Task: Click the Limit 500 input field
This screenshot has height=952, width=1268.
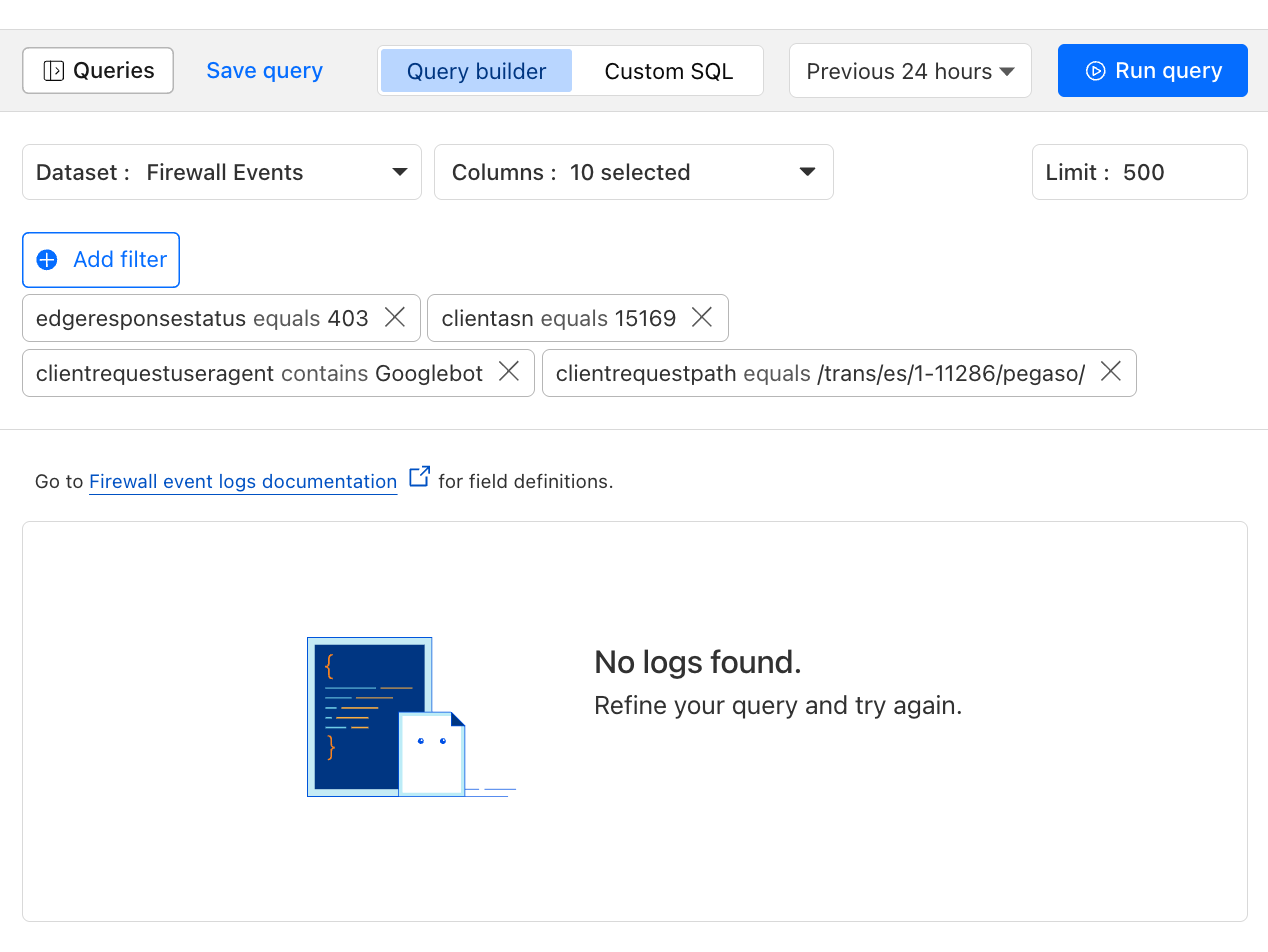Action: [1140, 172]
